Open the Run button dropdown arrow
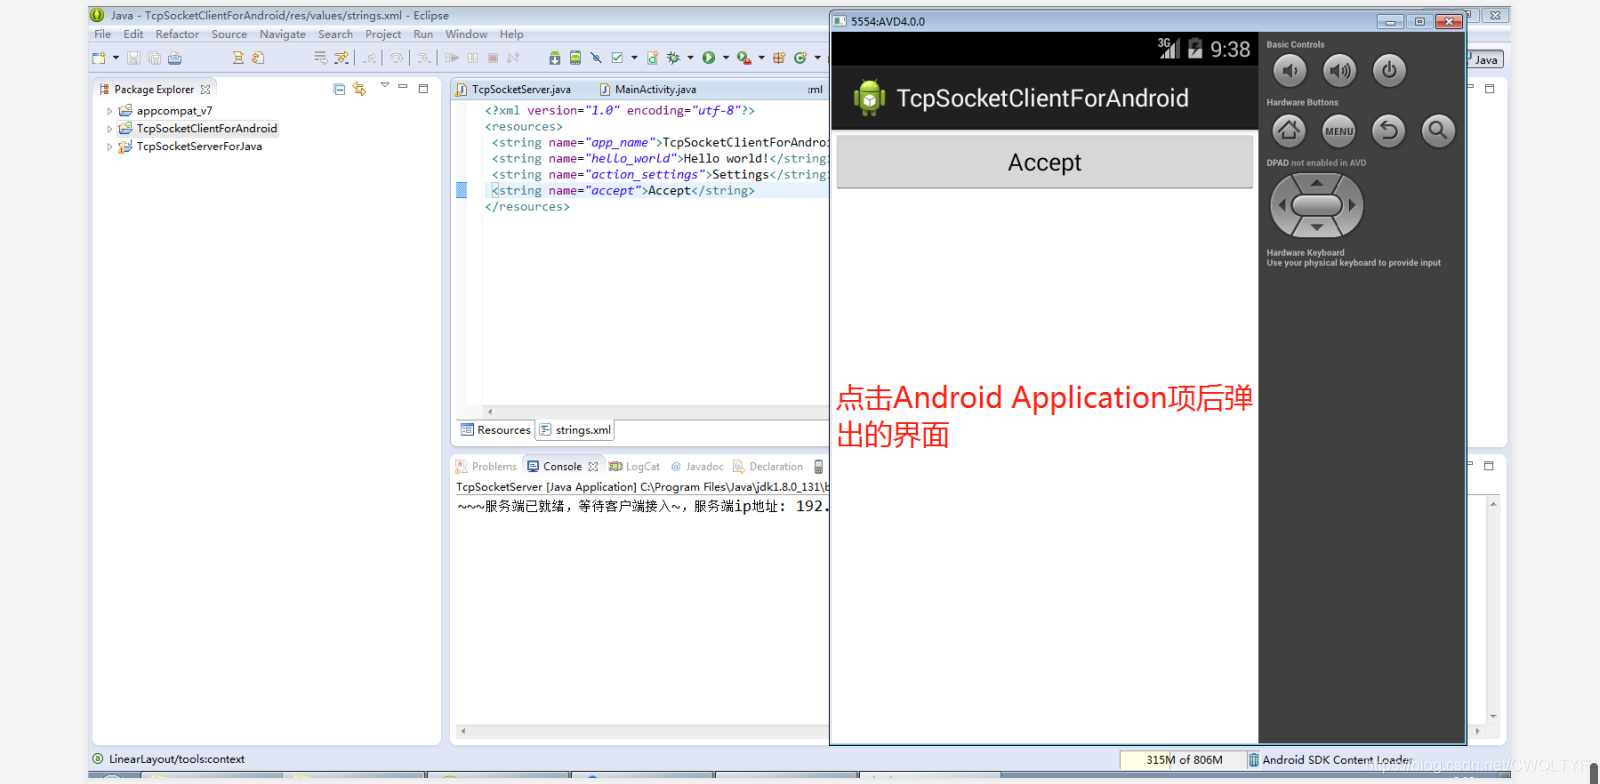Screen dimensions: 1600x784 726,58
